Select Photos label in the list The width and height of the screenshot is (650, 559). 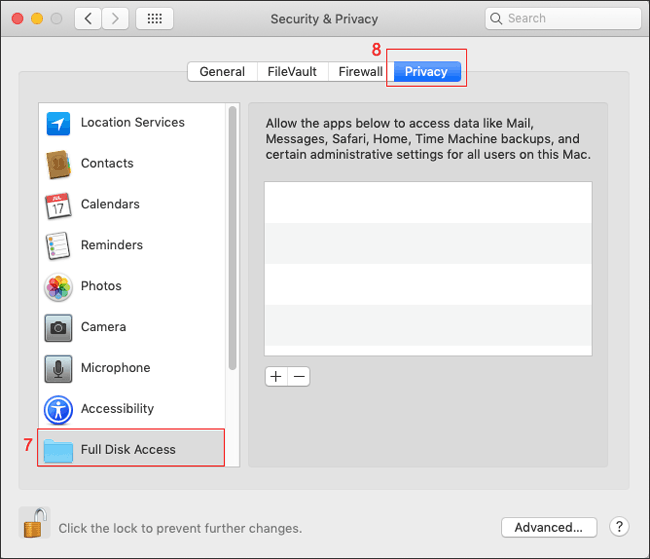(x=101, y=286)
